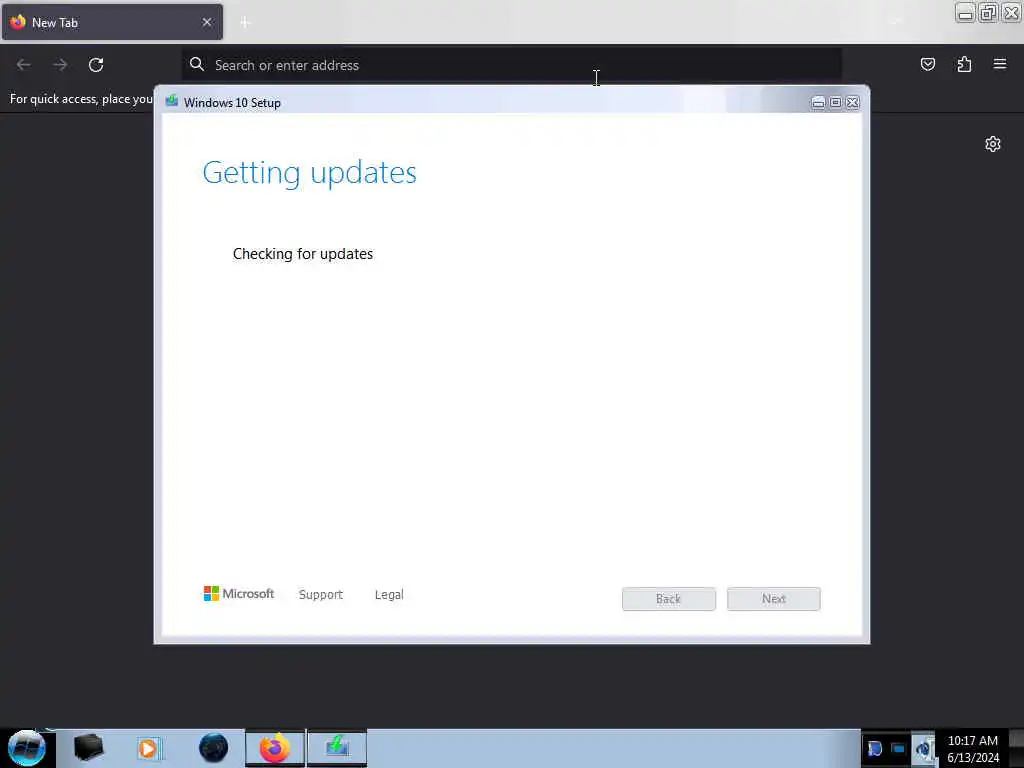Minimize the Windows 10 Setup window

(x=818, y=103)
